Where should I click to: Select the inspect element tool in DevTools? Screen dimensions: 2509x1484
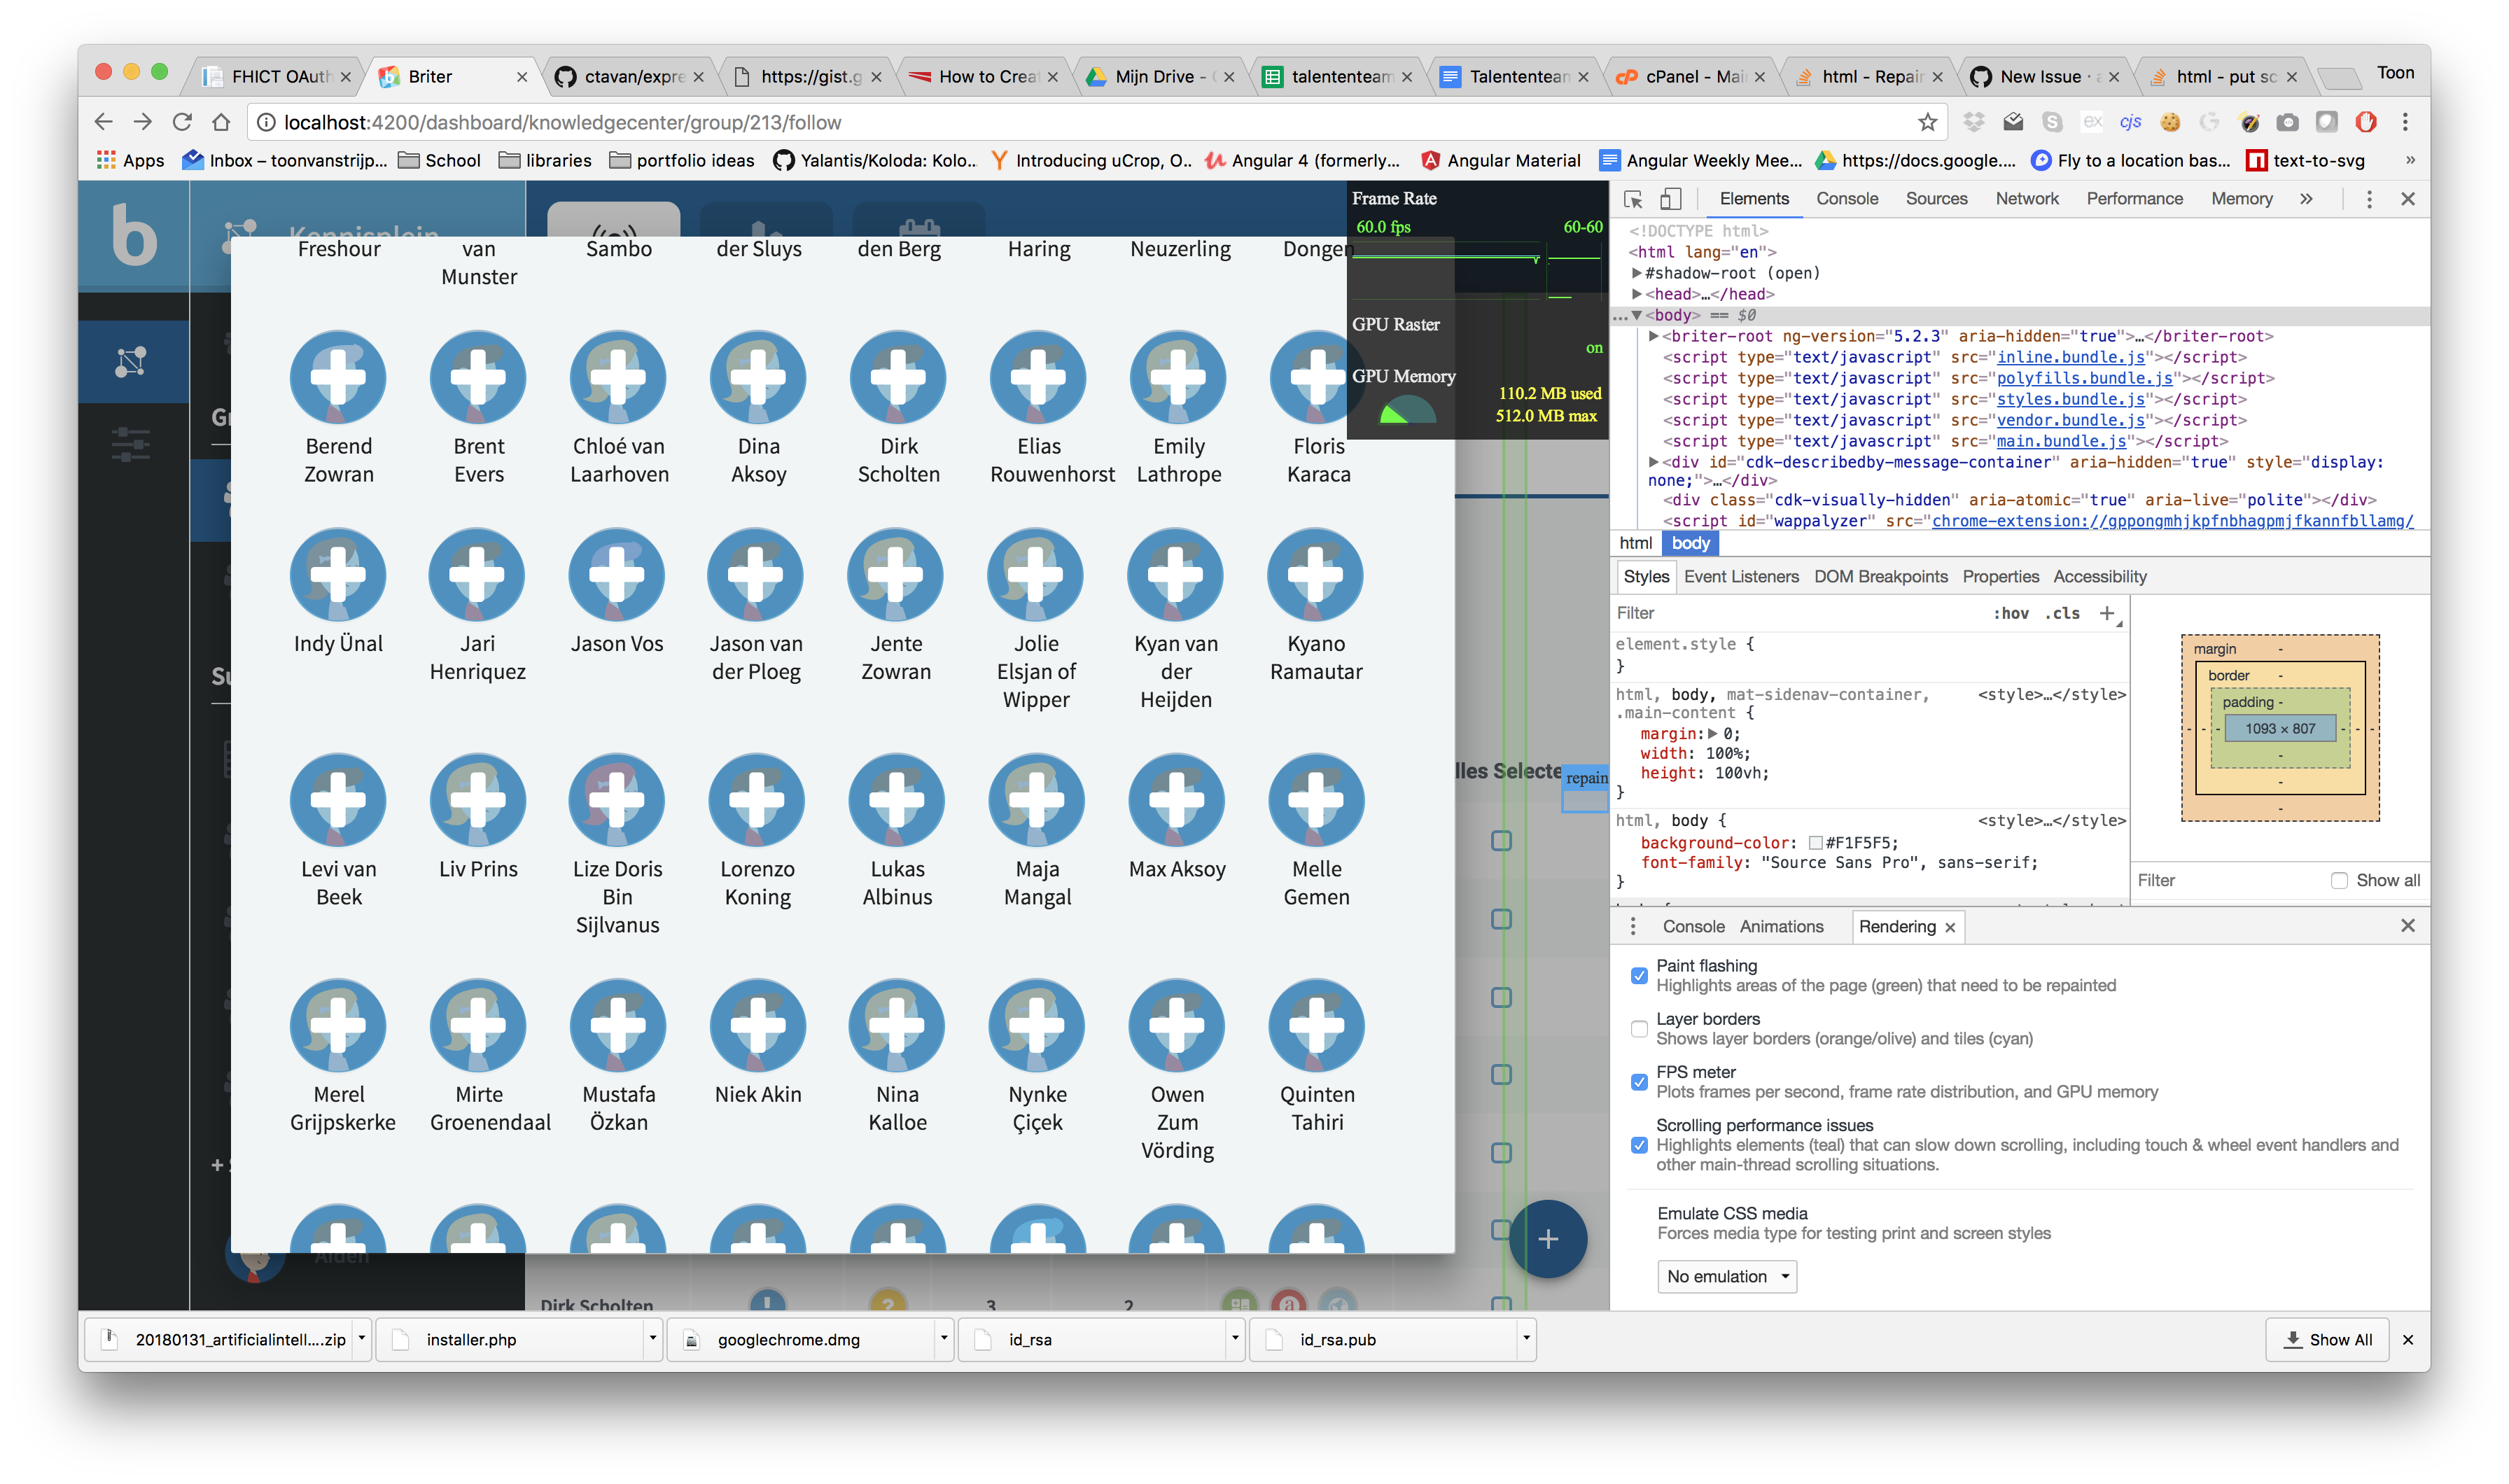[1633, 199]
